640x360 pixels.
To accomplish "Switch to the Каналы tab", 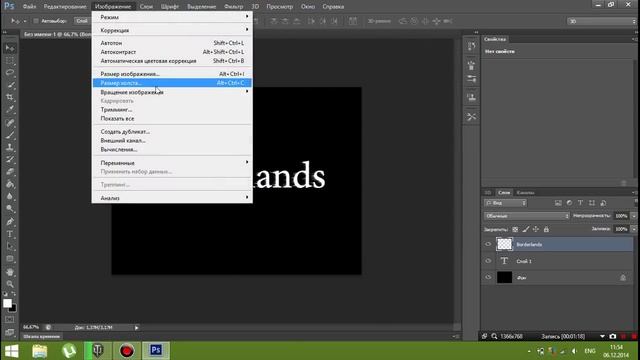I will (x=525, y=192).
